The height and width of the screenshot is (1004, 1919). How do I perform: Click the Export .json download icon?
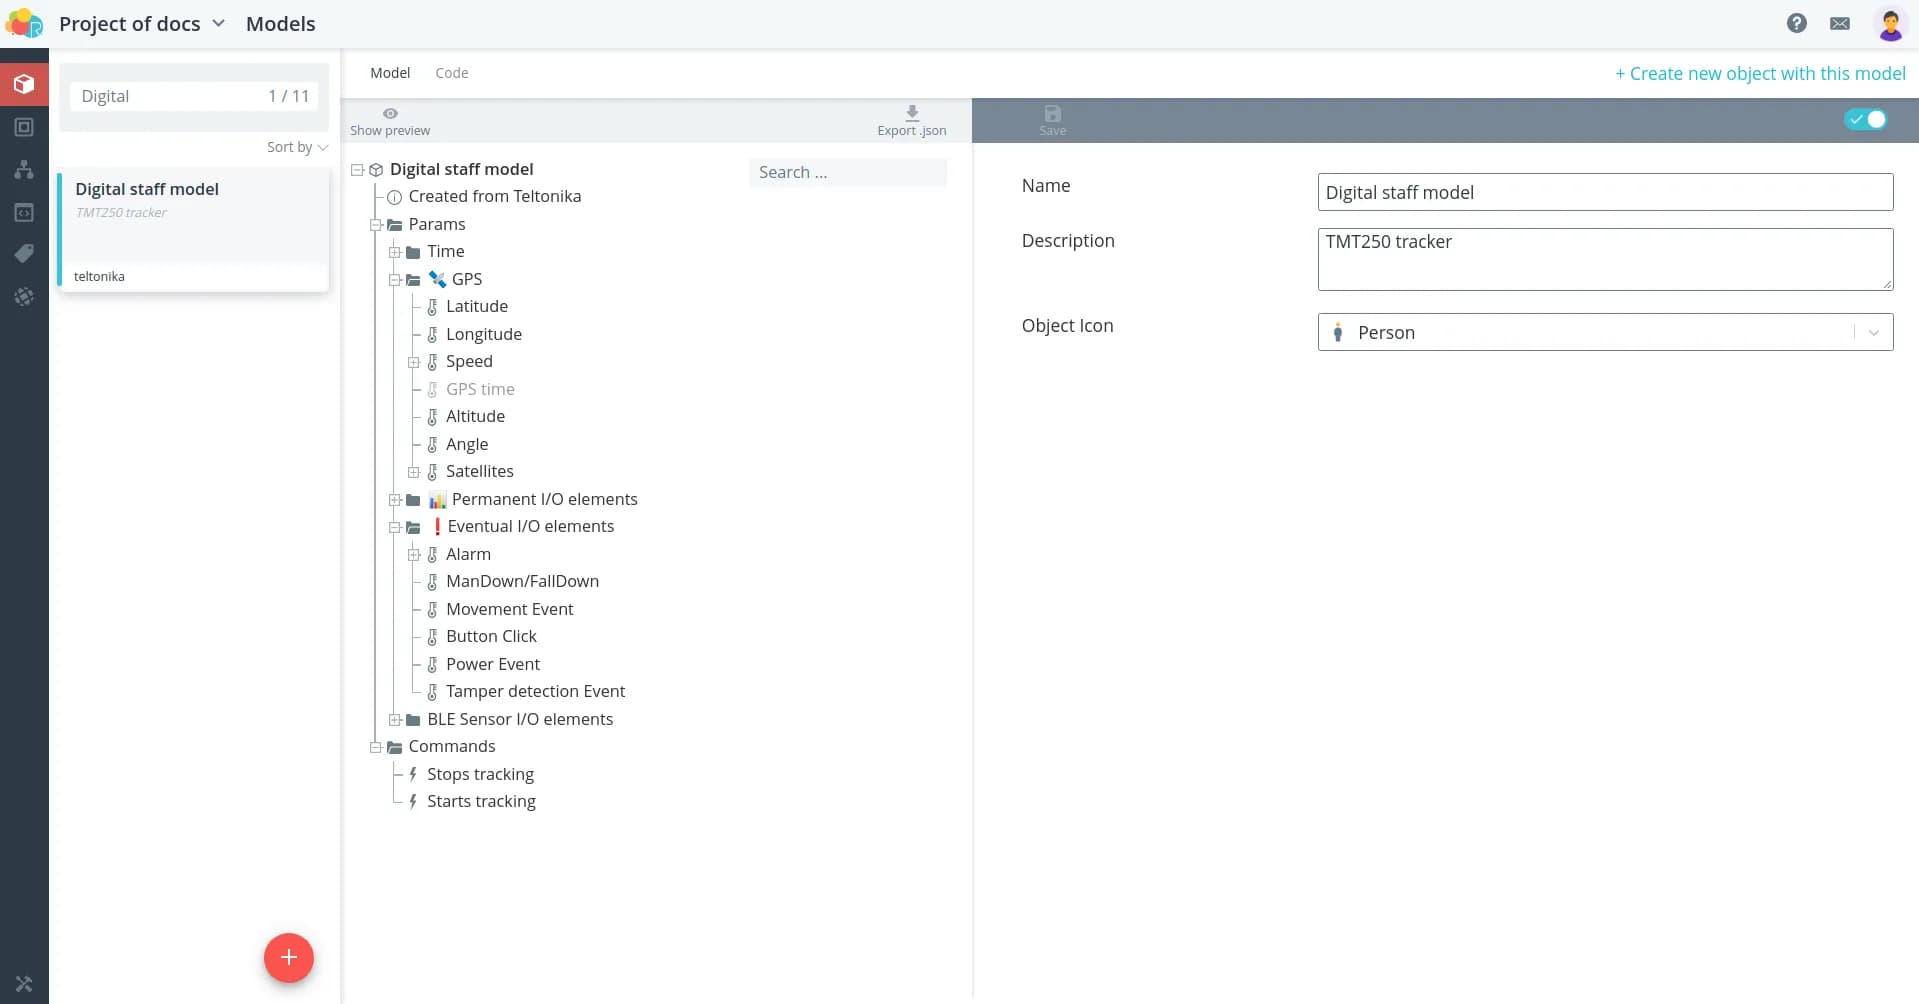(x=911, y=113)
